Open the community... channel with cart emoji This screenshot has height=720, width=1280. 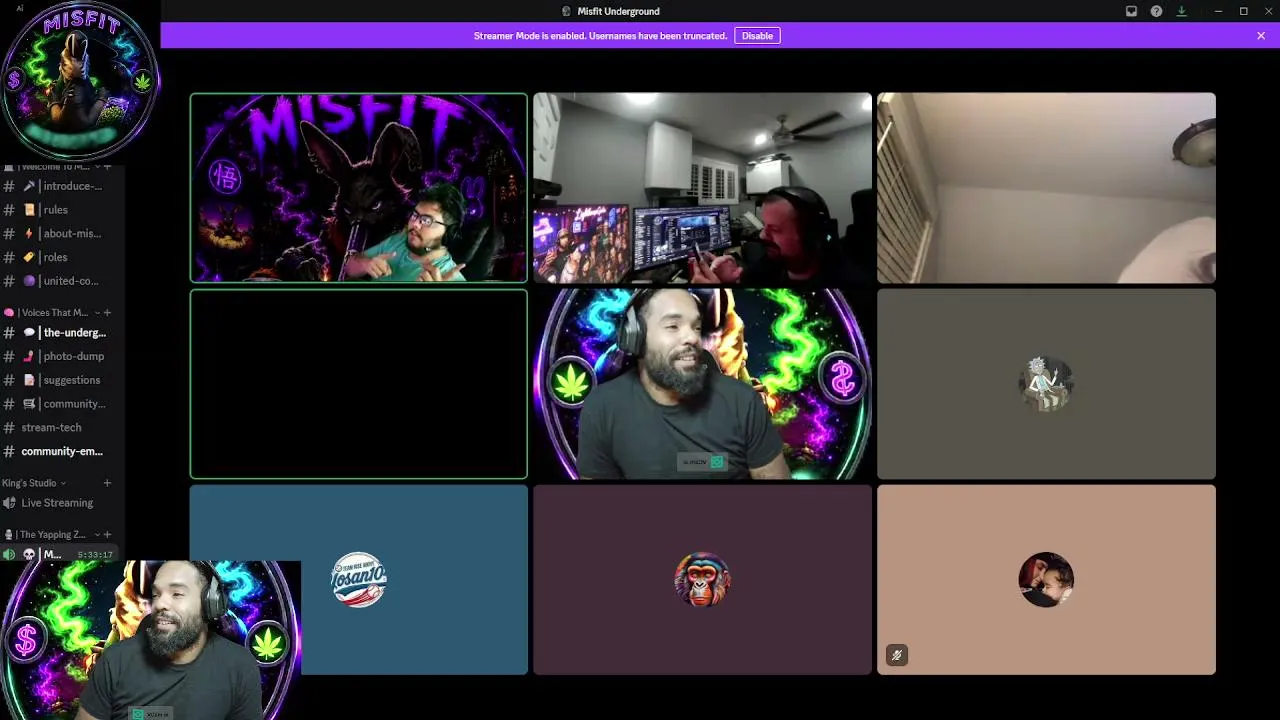tap(62, 404)
